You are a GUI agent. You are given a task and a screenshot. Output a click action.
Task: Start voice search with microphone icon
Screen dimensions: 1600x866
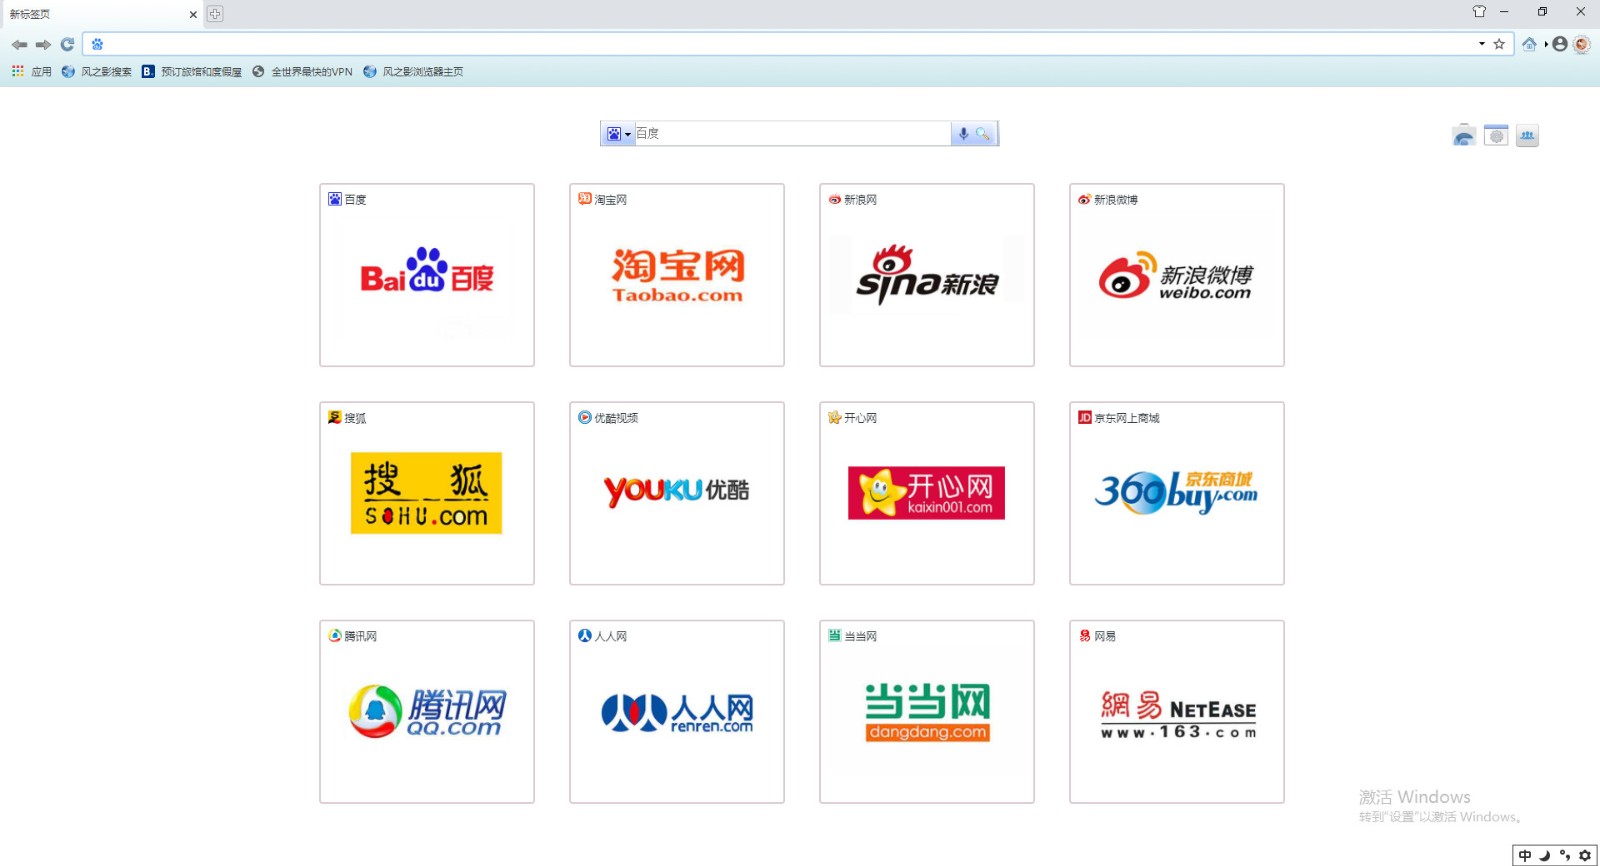tap(963, 134)
